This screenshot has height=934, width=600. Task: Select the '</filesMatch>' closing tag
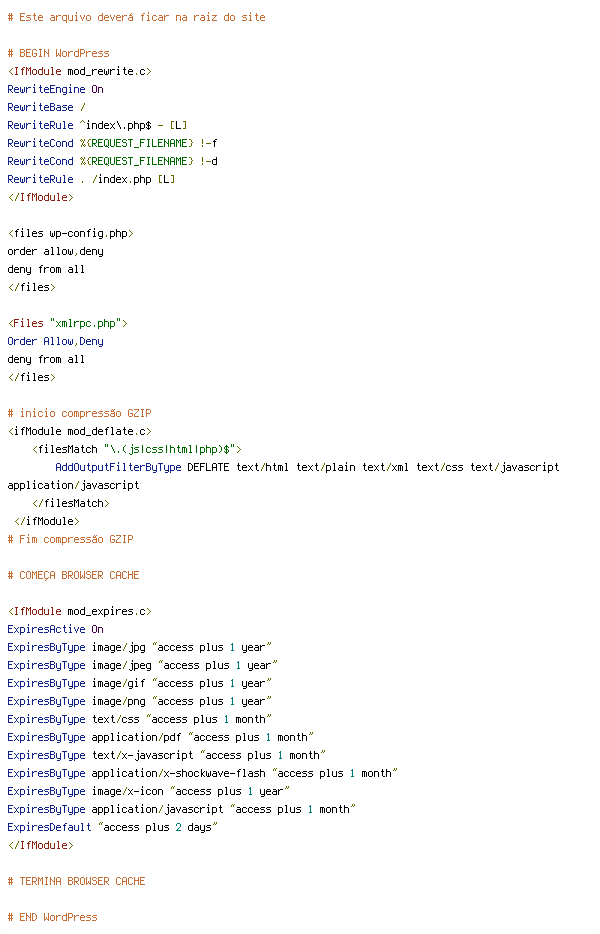(70, 503)
